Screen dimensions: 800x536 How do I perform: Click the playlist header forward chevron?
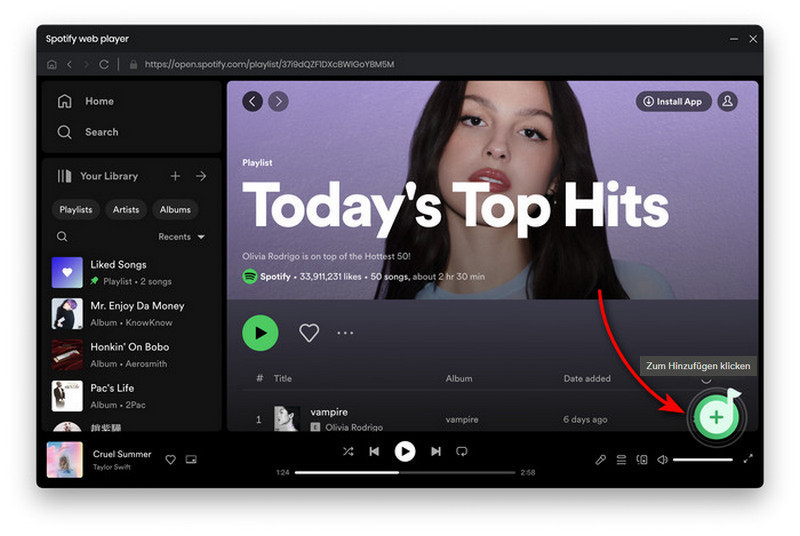click(278, 101)
